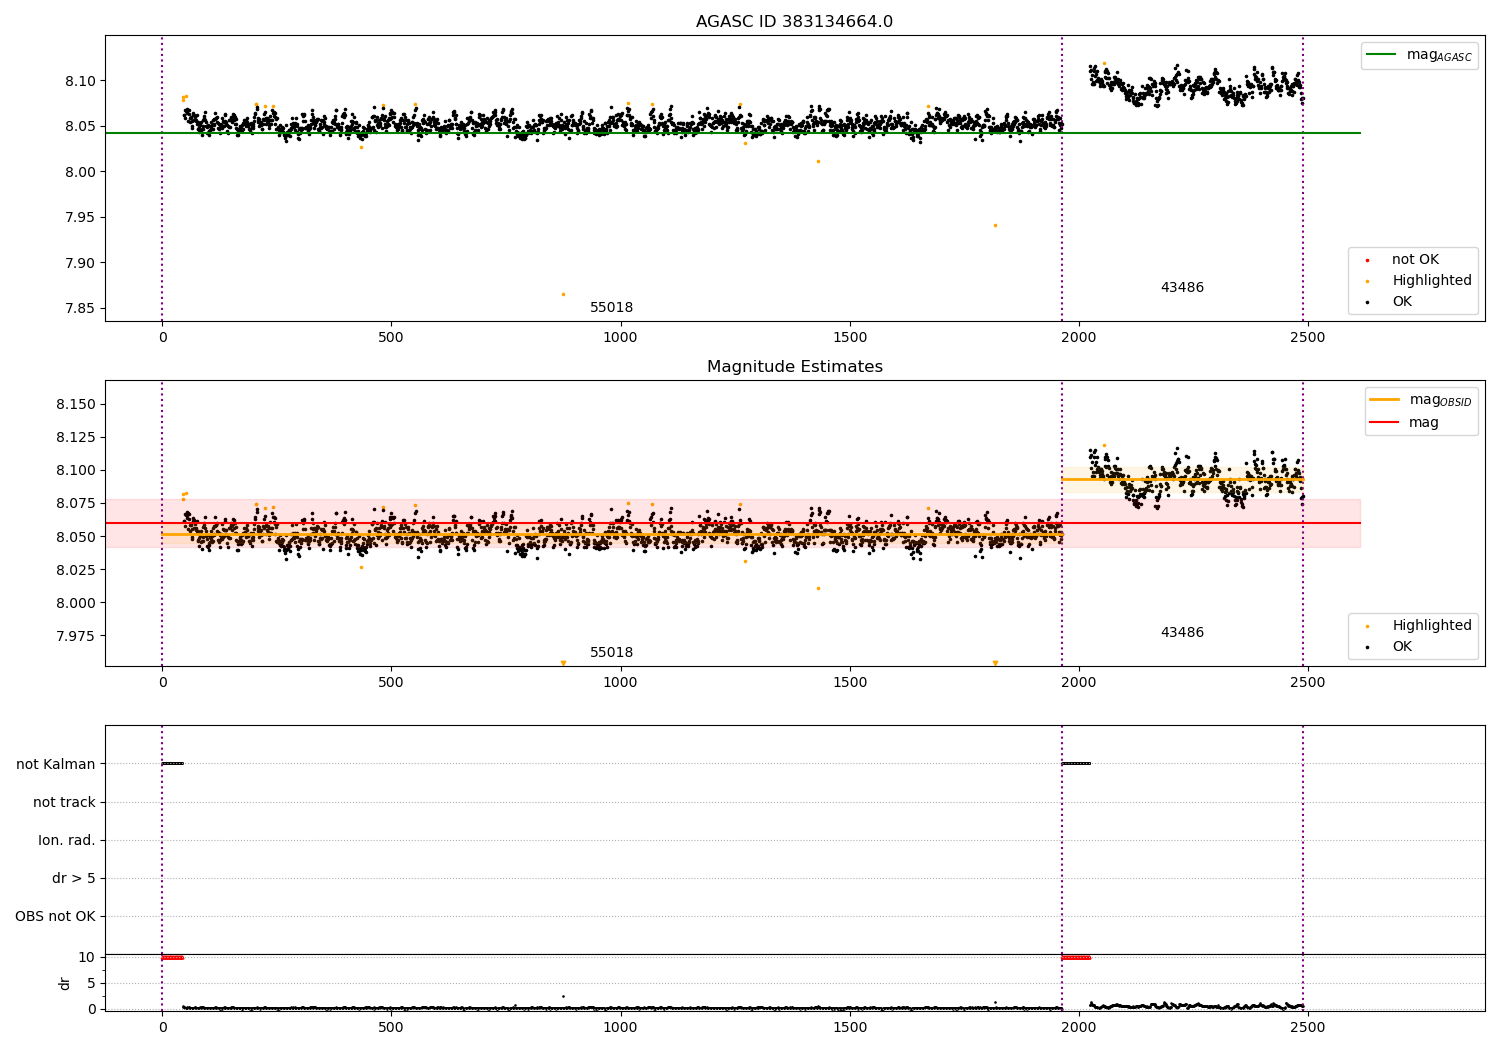Click the 8.000 y-tick label in middle plot

pyautogui.click(x=76, y=603)
